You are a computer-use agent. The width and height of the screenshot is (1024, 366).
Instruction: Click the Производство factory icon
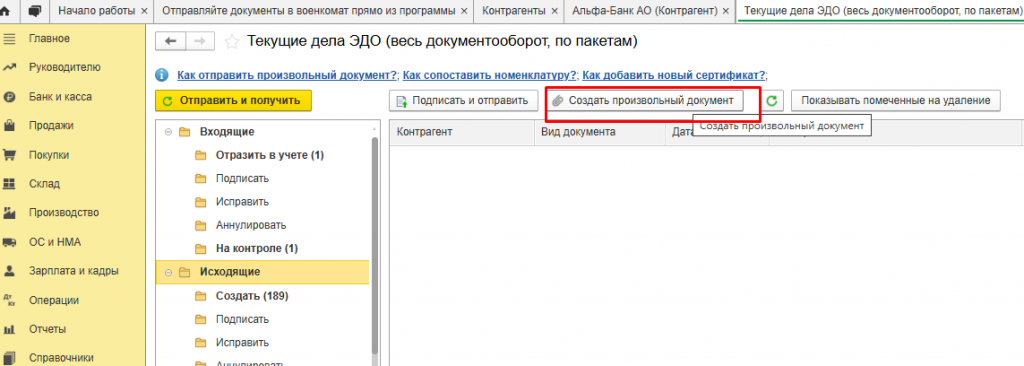tap(9, 212)
